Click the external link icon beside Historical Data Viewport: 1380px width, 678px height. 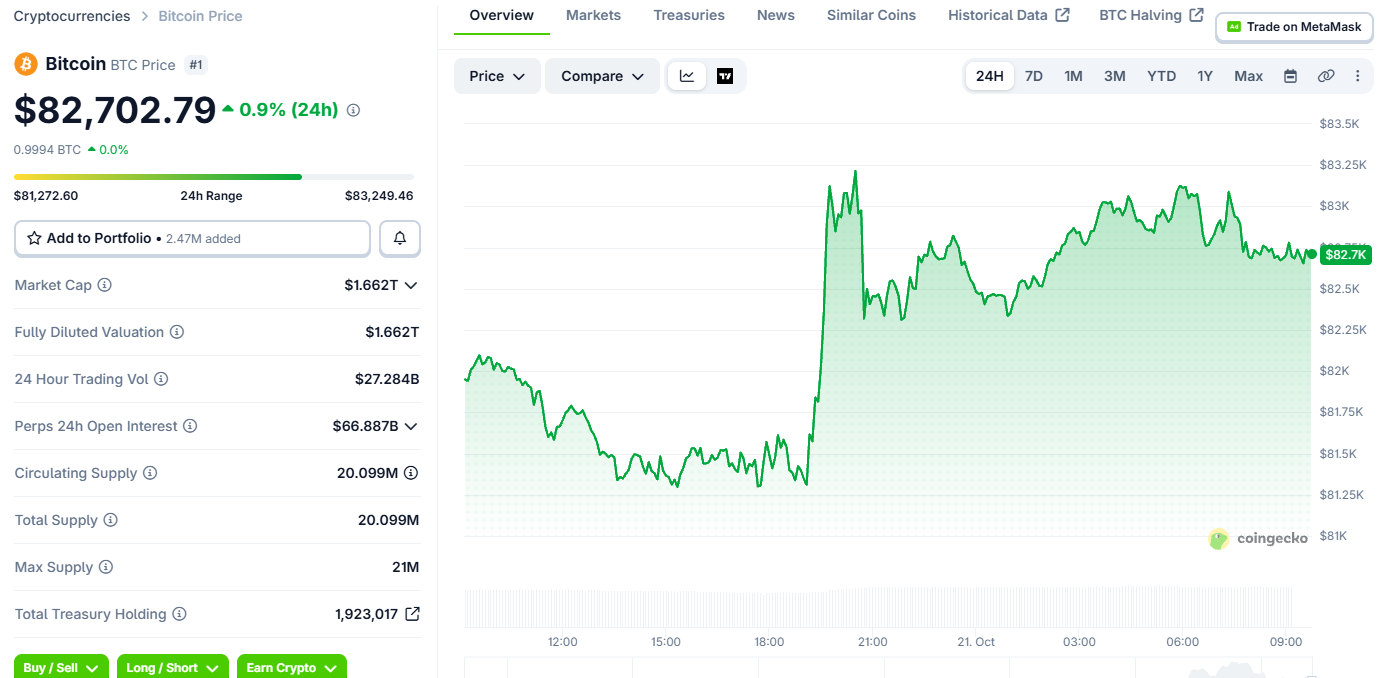pos(1063,15)
